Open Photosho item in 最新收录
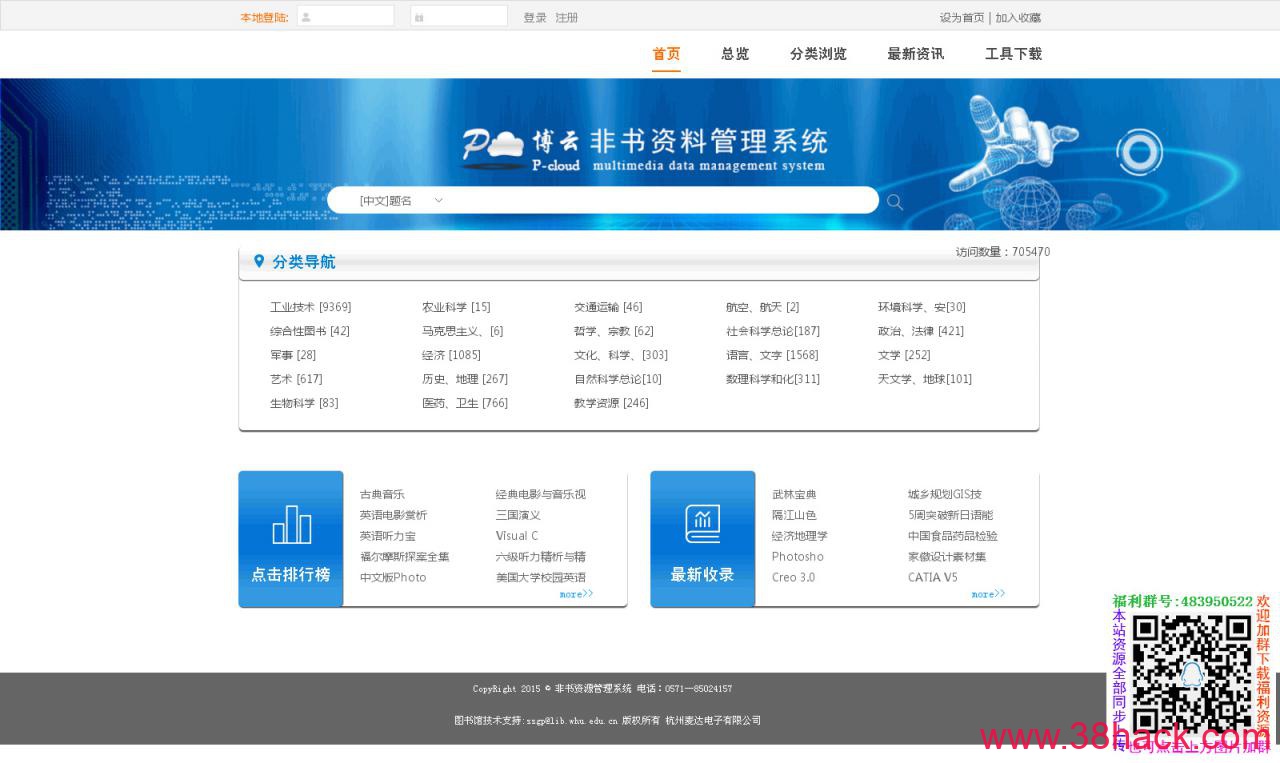The height and width of the screenshot is (763, 1280). tap(797, 557)
